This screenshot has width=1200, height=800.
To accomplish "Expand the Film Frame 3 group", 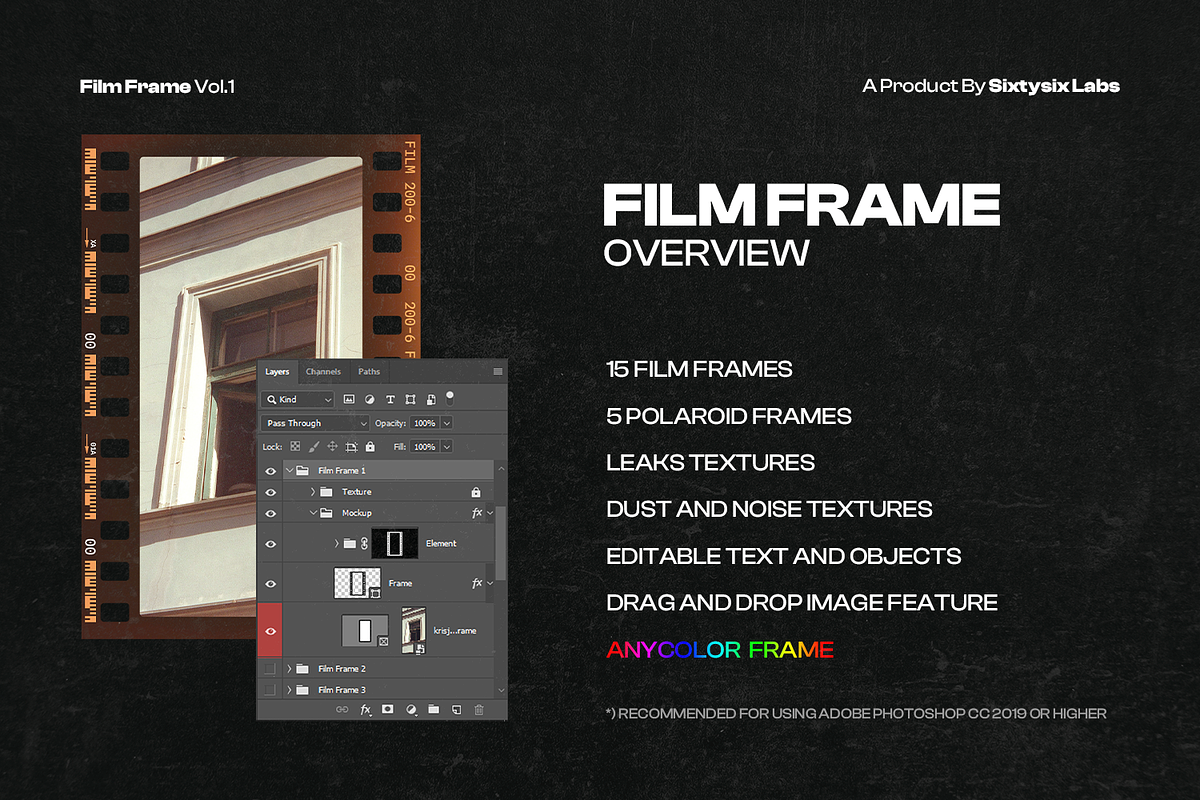I will click(290, 690).
